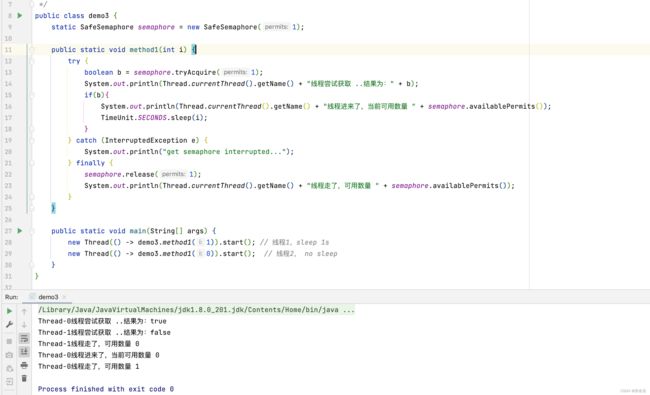Collapse main method fold marker line 27
This screenshot has height=395, width=650.
tap(31, 231)
